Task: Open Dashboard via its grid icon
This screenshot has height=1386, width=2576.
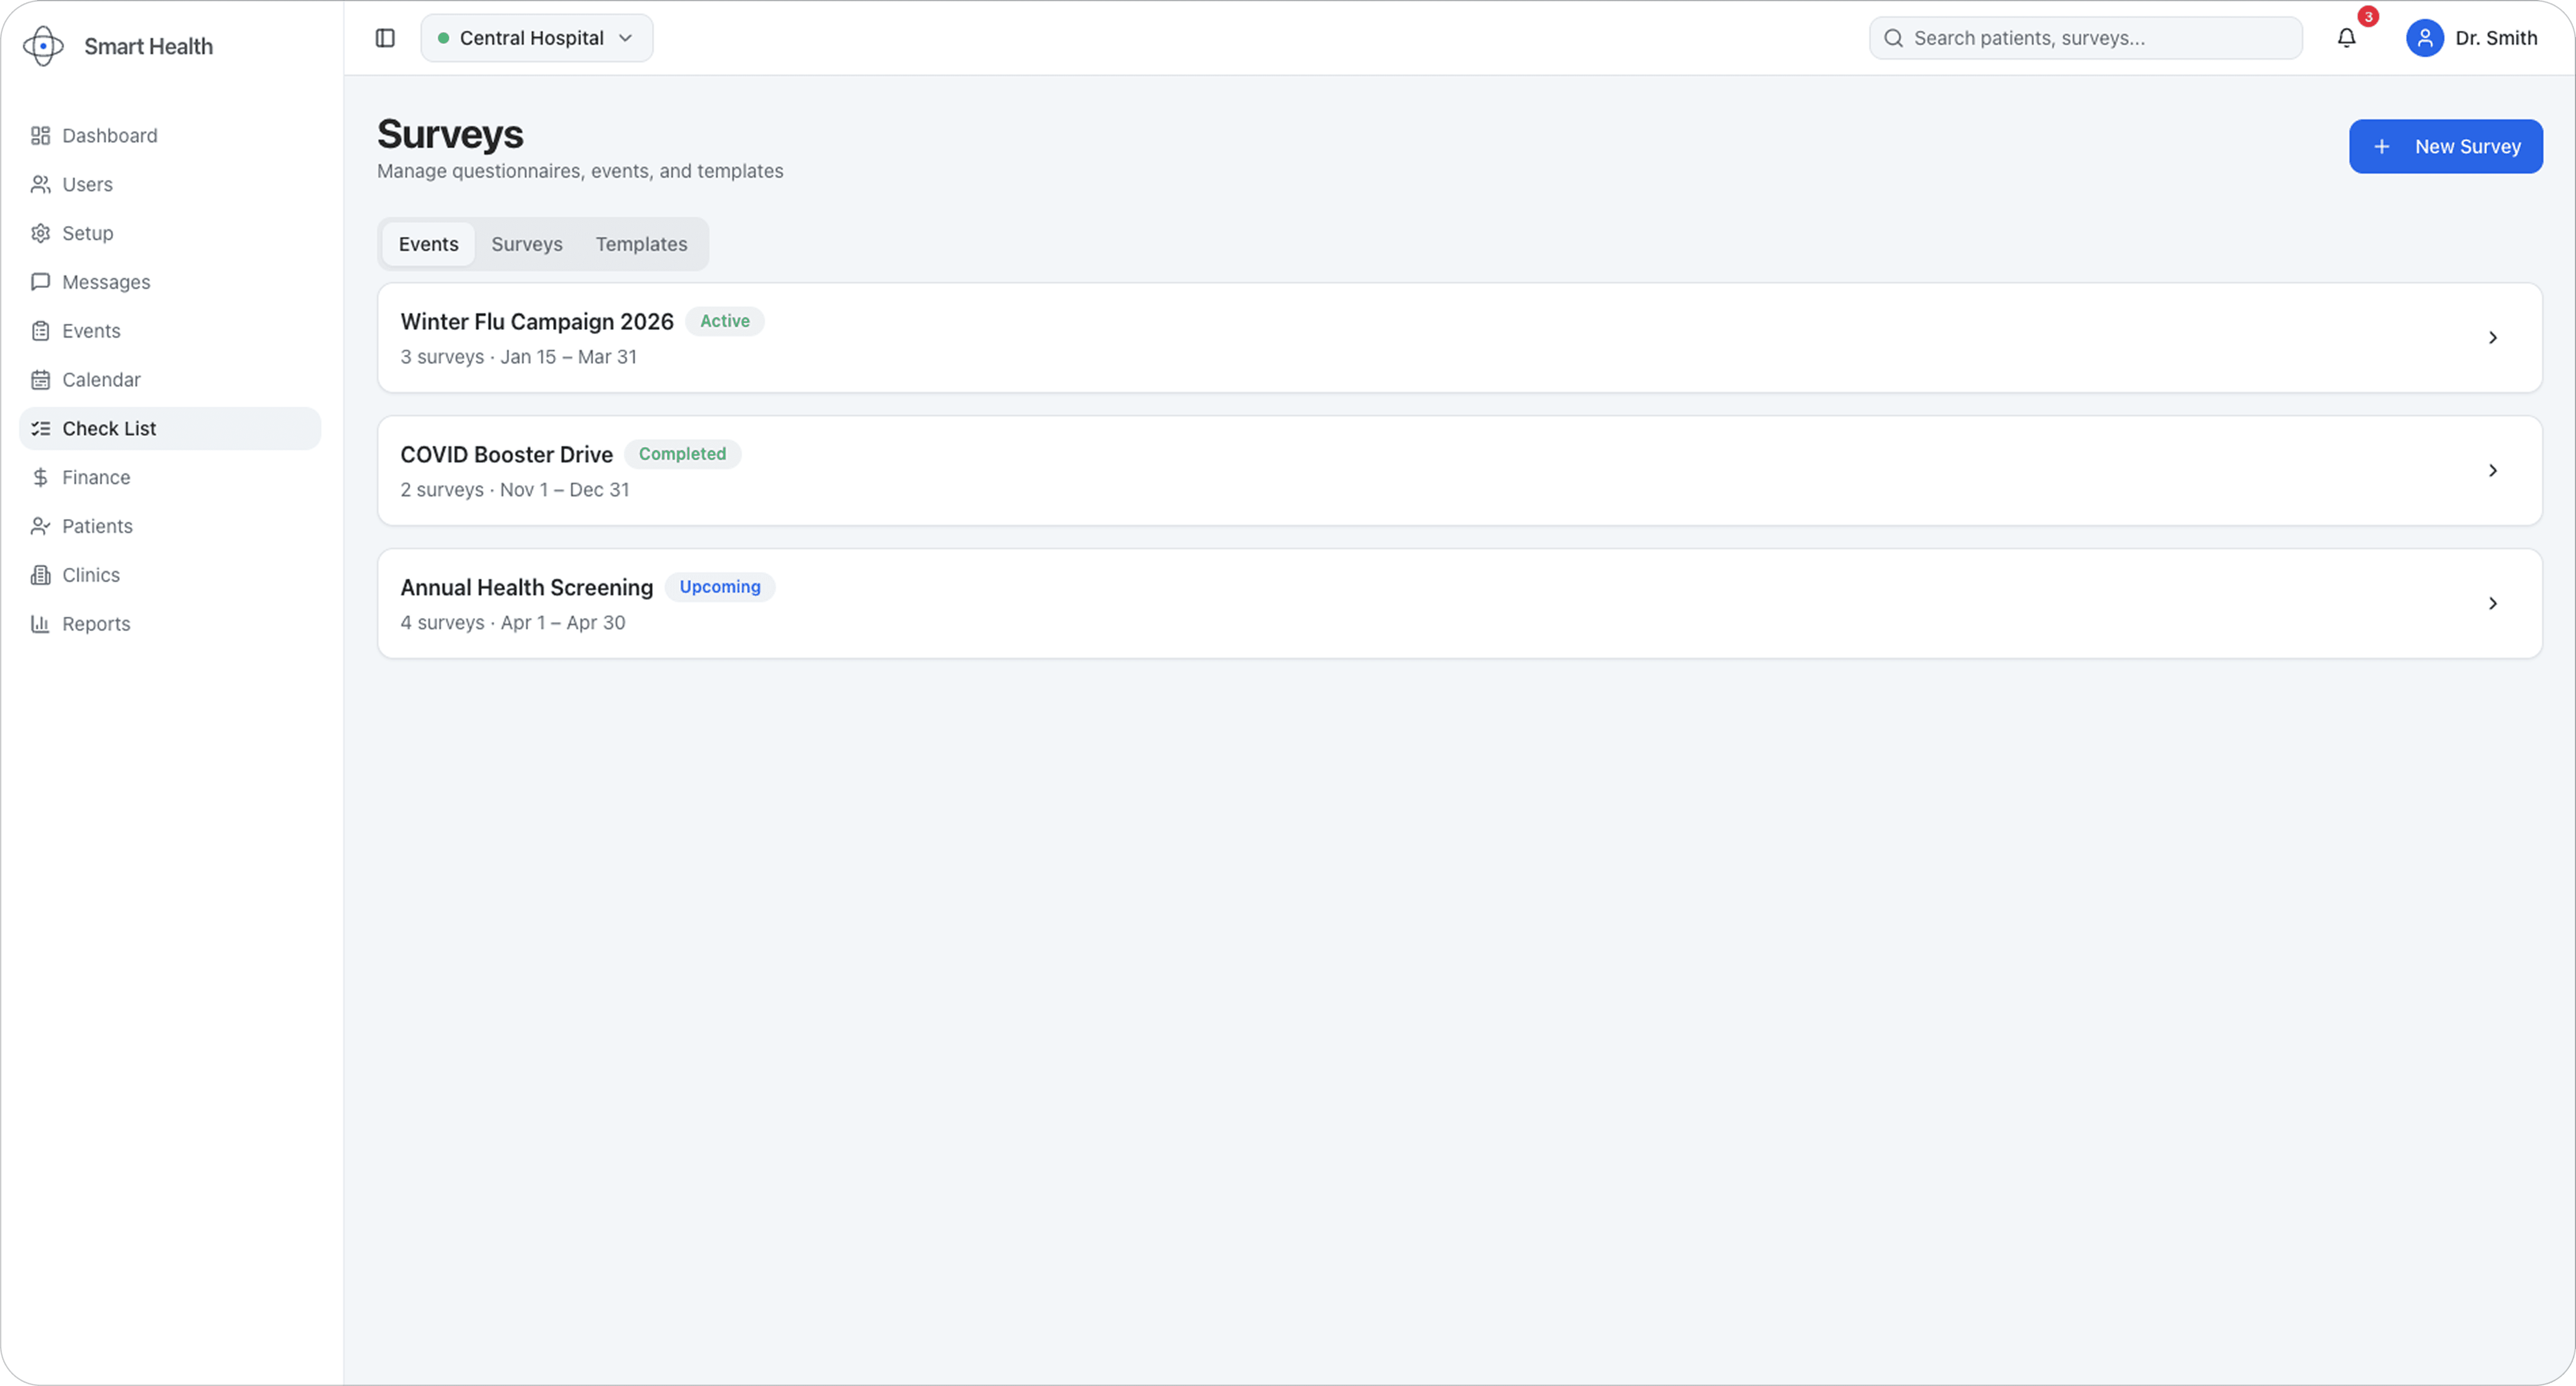Action: pyautogui.click(x=40, y=135)
